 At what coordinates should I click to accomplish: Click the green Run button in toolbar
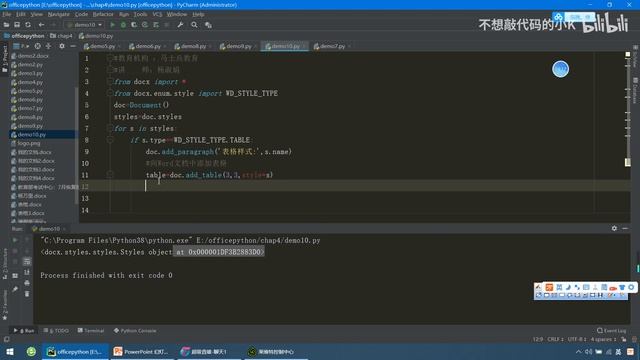pyautogui.click(x=113, y=25)
